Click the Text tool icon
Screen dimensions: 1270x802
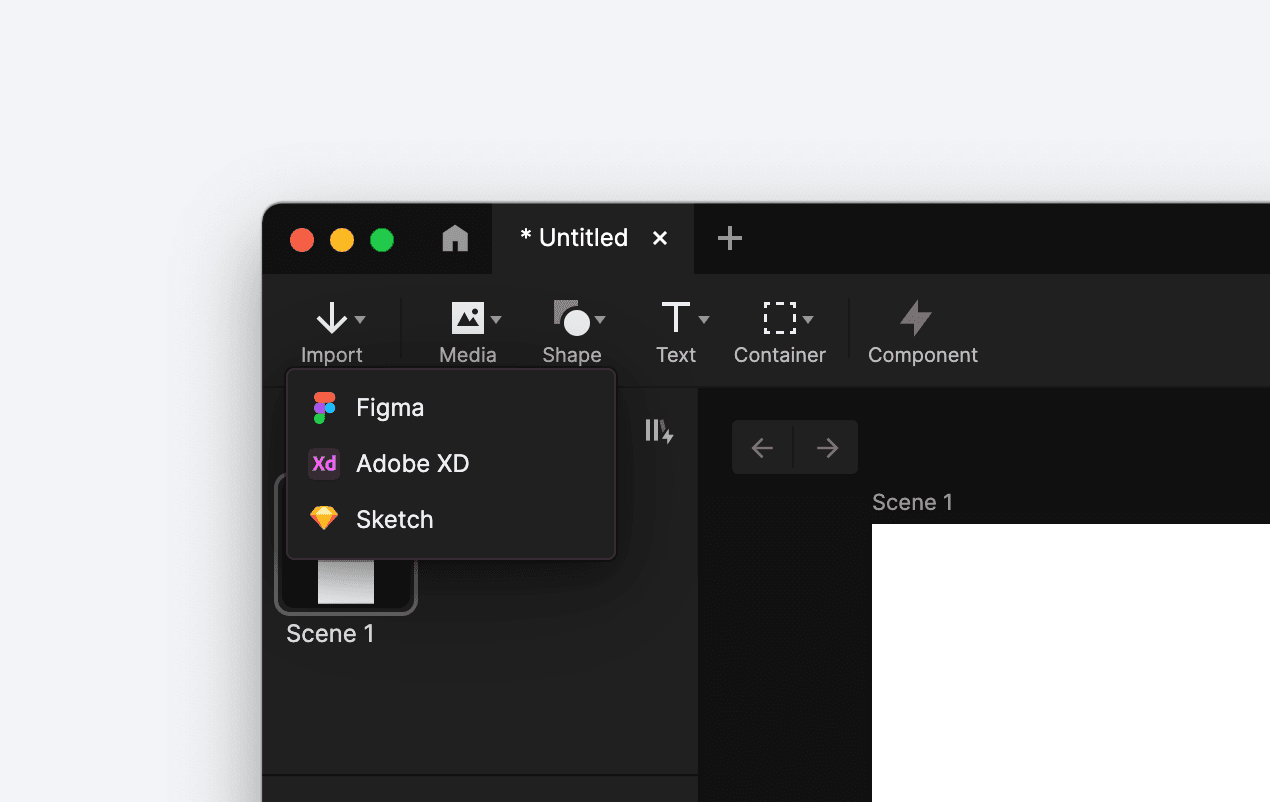point(674,316)
